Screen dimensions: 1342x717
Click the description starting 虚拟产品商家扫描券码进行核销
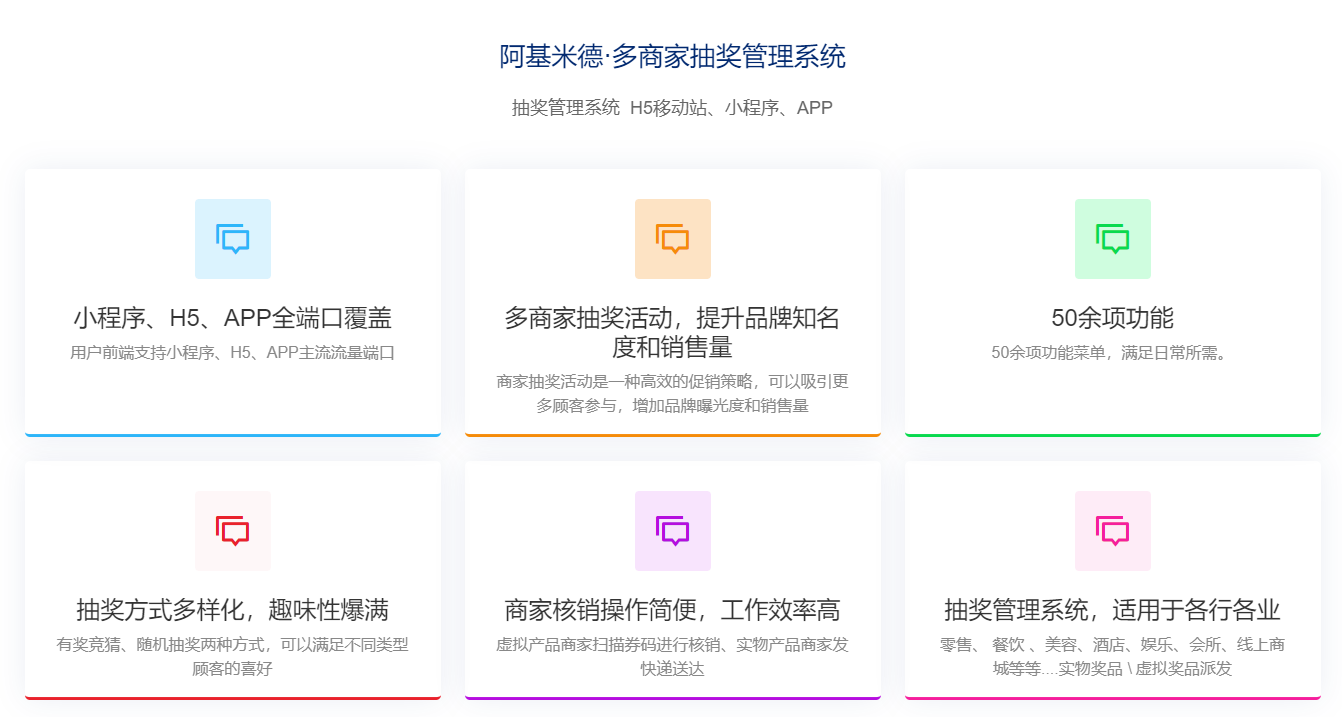pyautogui.click(x=673, y=656)
